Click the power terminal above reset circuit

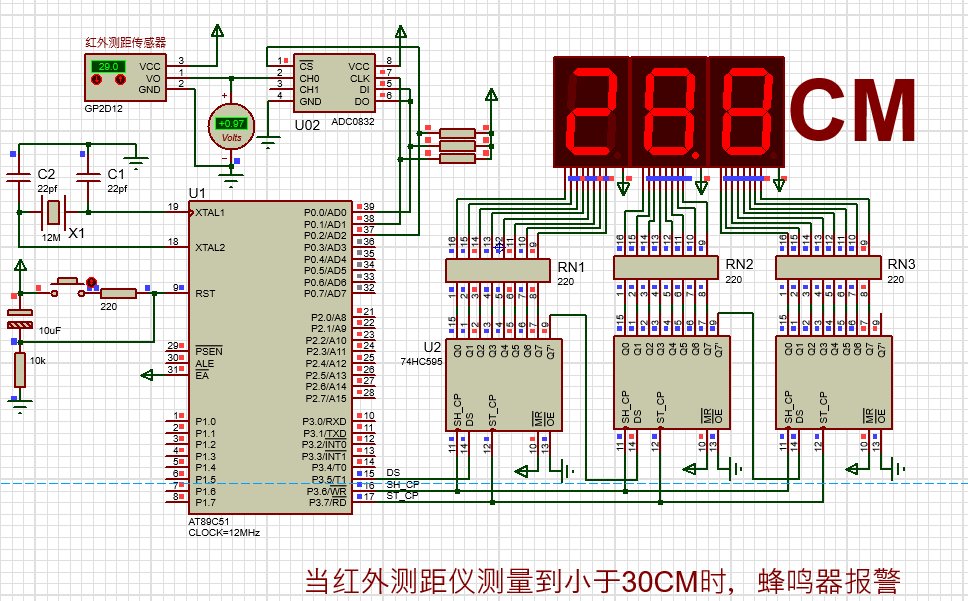coord(20,267)
